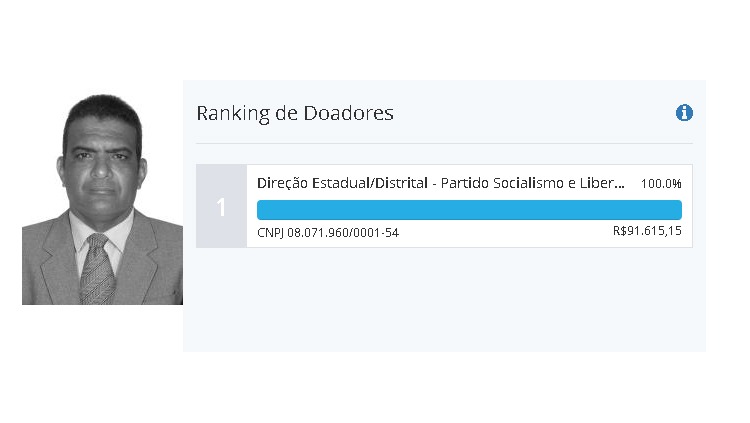Click the R$91.615,15 donation amount
This screenshot has height=423, width=750.
647,231
